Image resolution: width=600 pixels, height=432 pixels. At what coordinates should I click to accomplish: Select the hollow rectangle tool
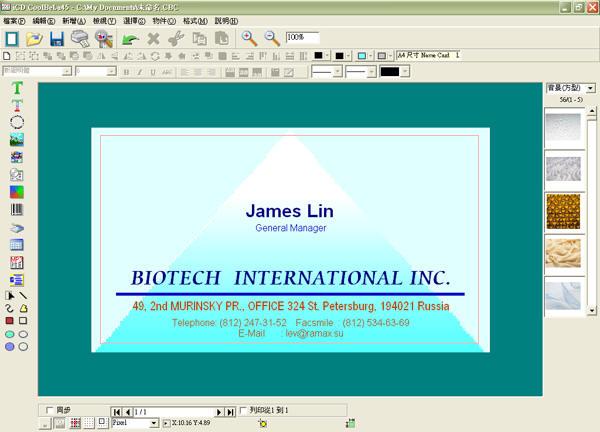(x=23, y=321)
